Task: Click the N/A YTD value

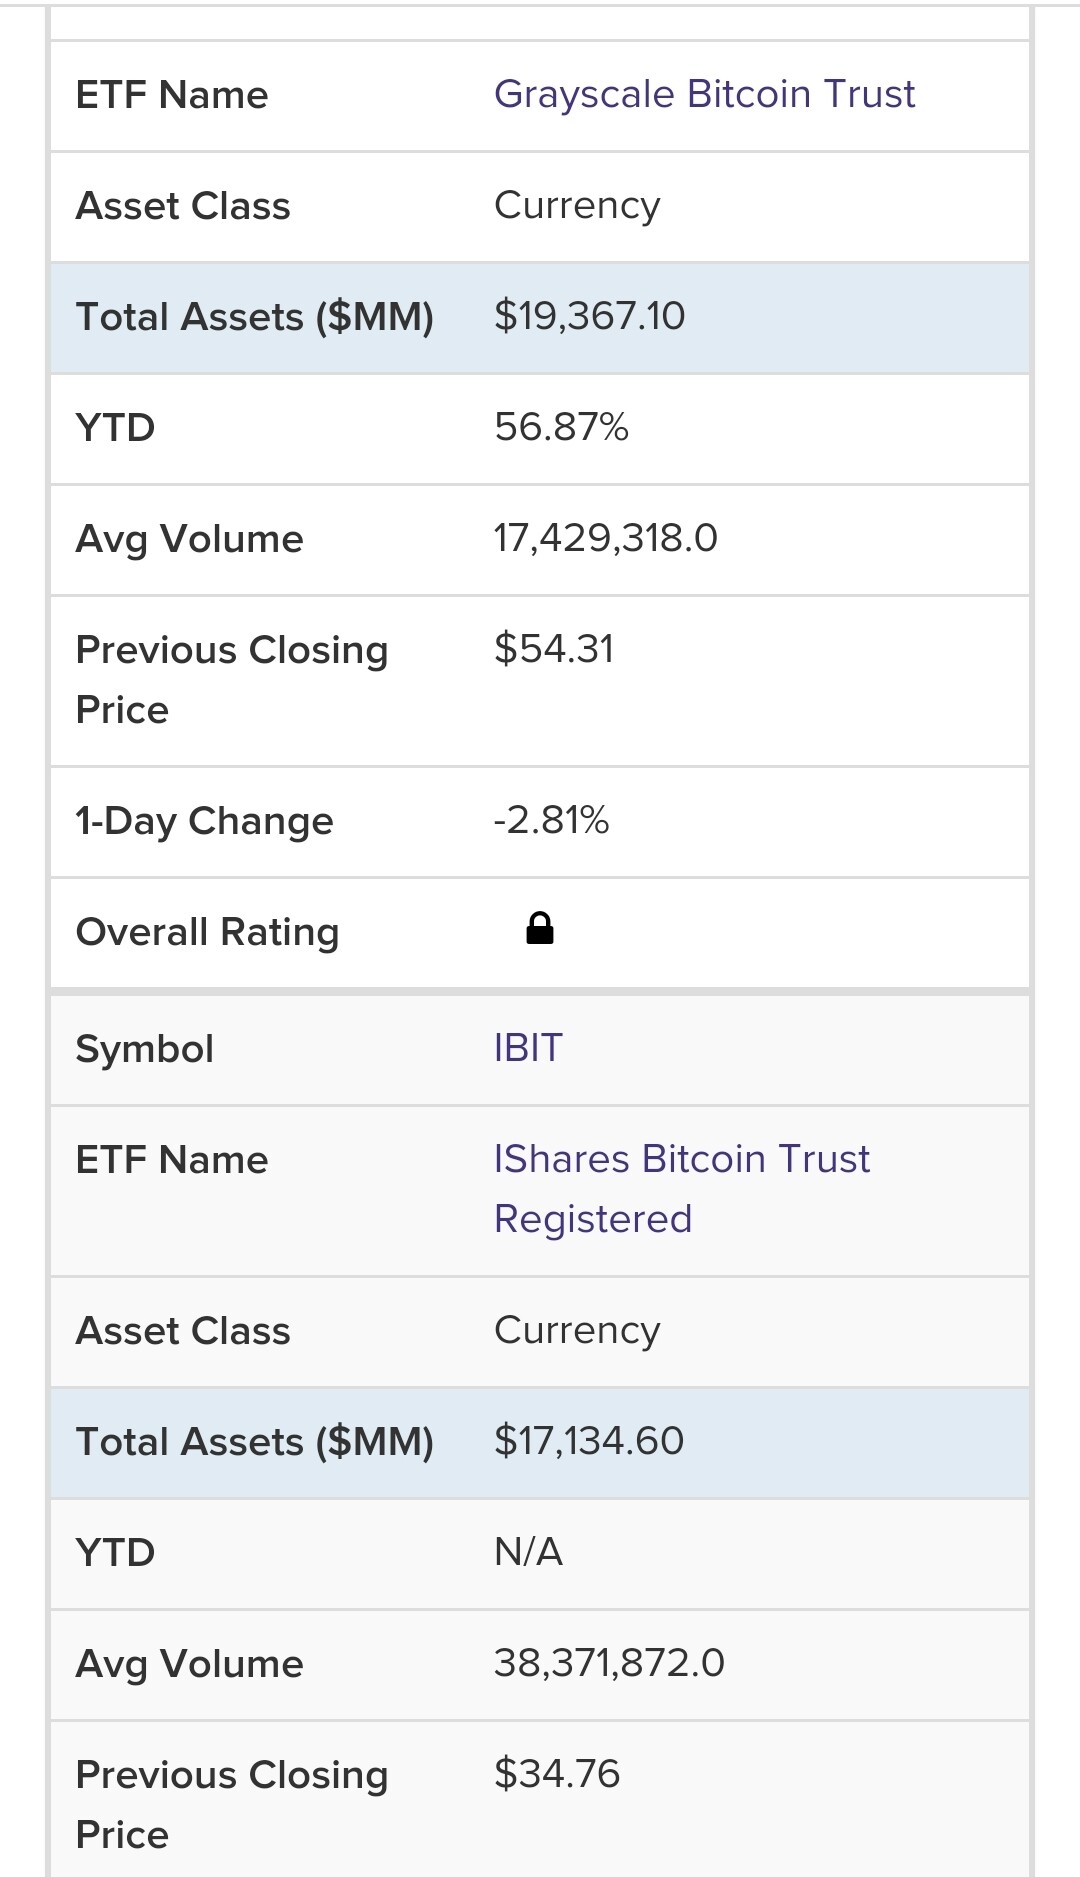Action: (x=528, y=1552)
